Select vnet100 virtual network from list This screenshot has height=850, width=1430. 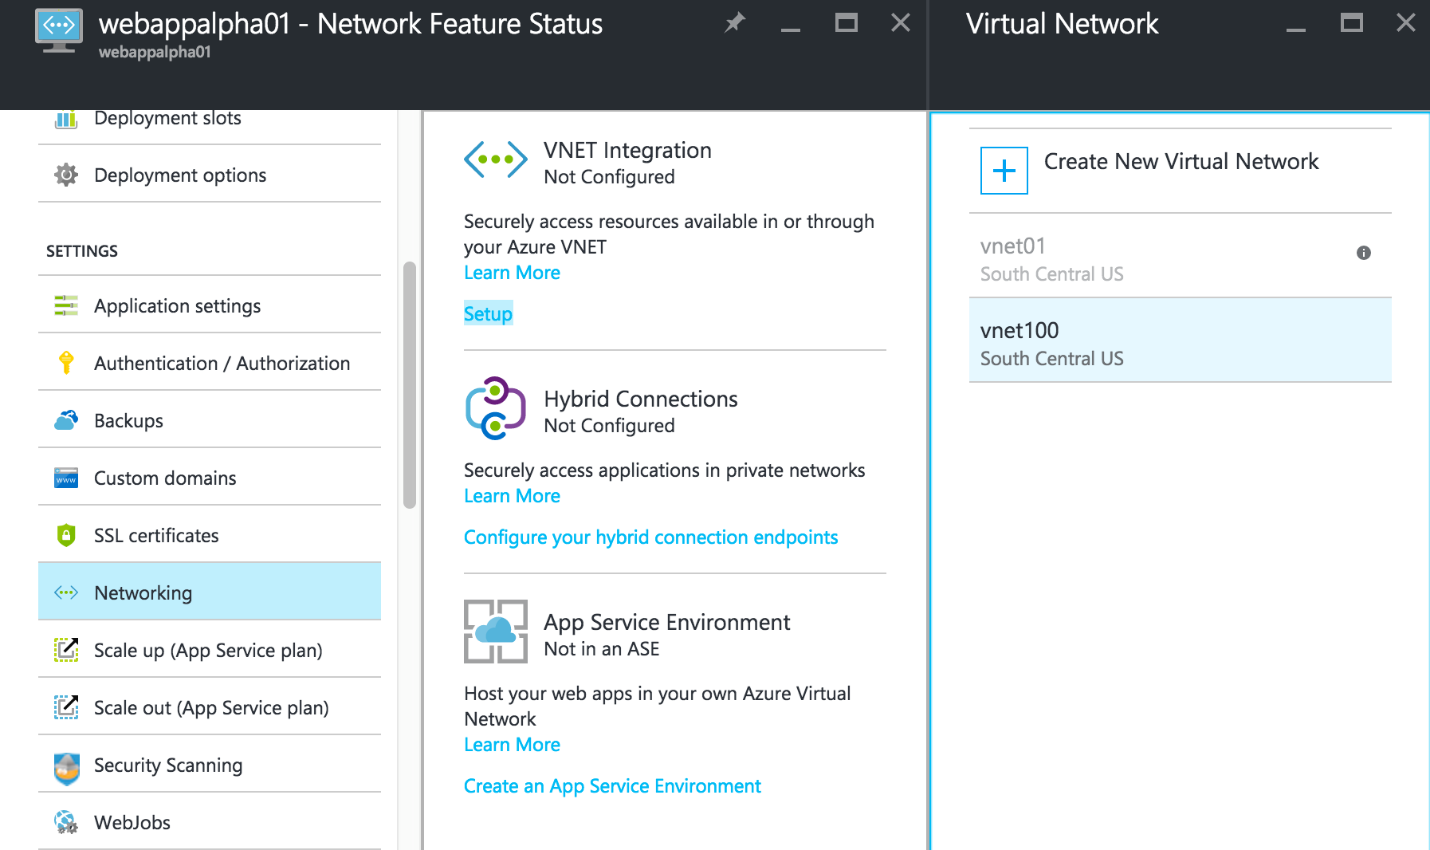tap(1180, 342)
